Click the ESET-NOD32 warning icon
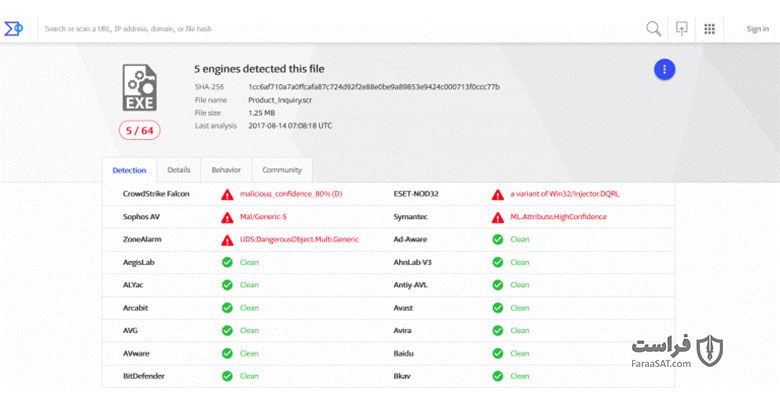 pyautogui.click(x=497, y=195)
